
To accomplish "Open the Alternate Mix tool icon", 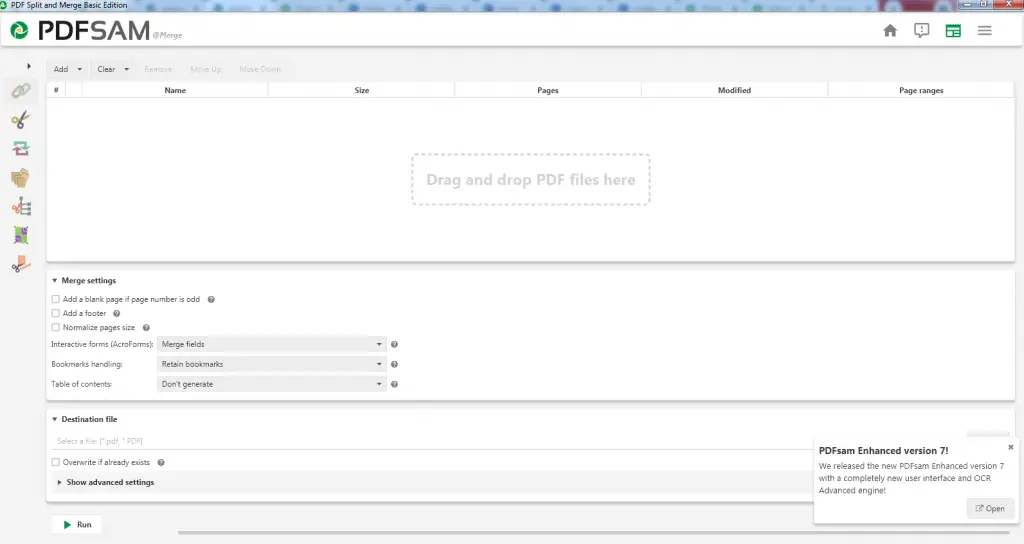I will (x=21, y=235).
